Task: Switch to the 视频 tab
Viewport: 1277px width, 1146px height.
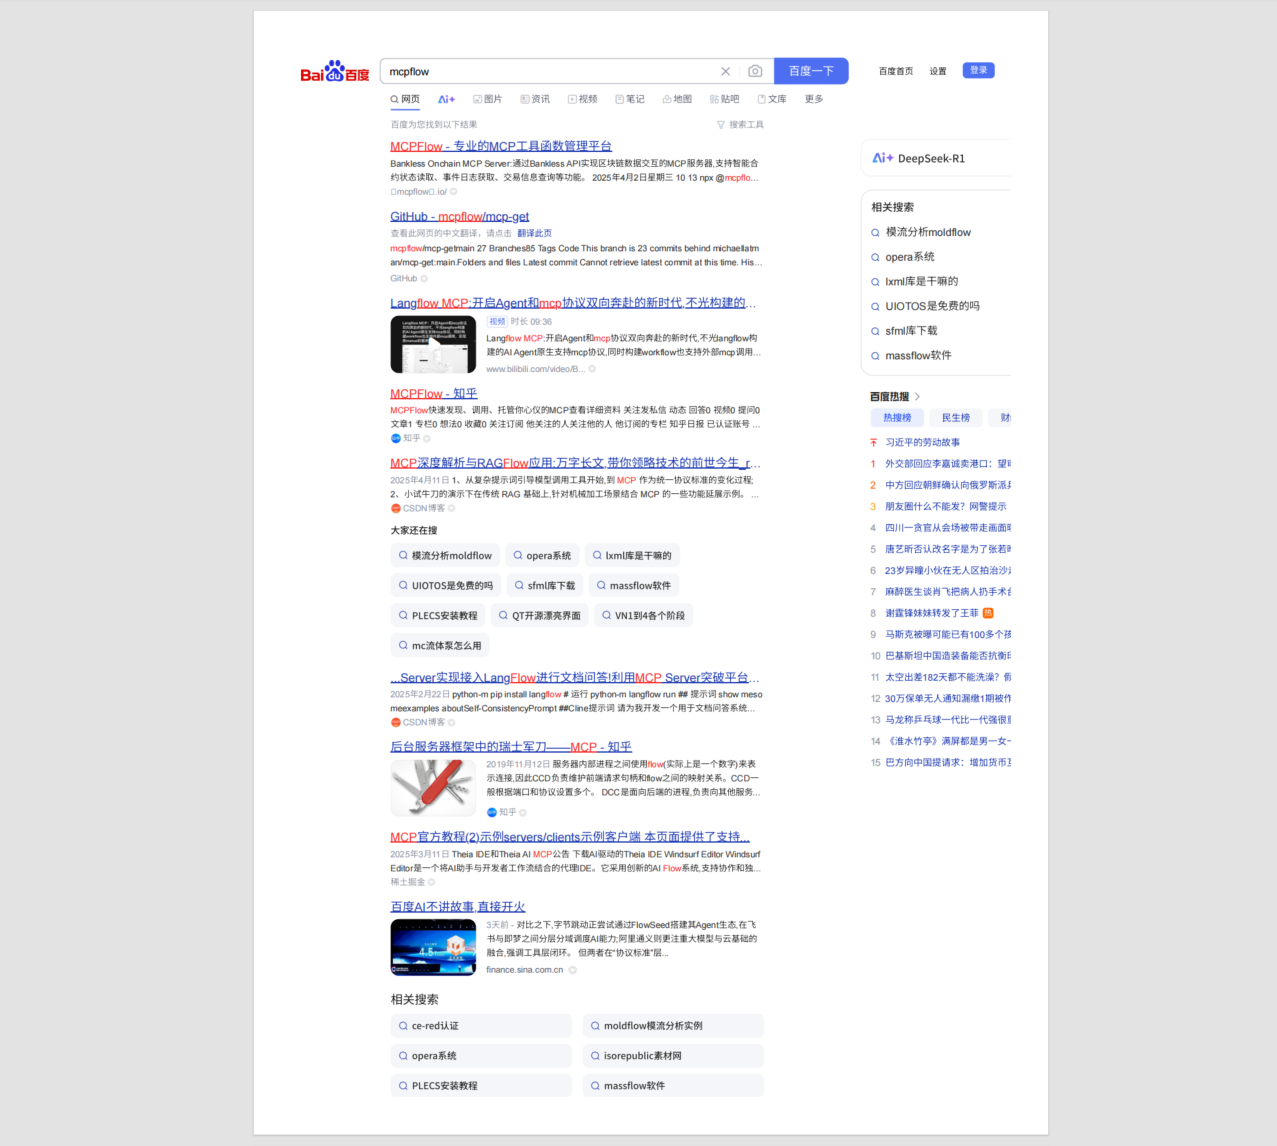Action: (582, 99)
